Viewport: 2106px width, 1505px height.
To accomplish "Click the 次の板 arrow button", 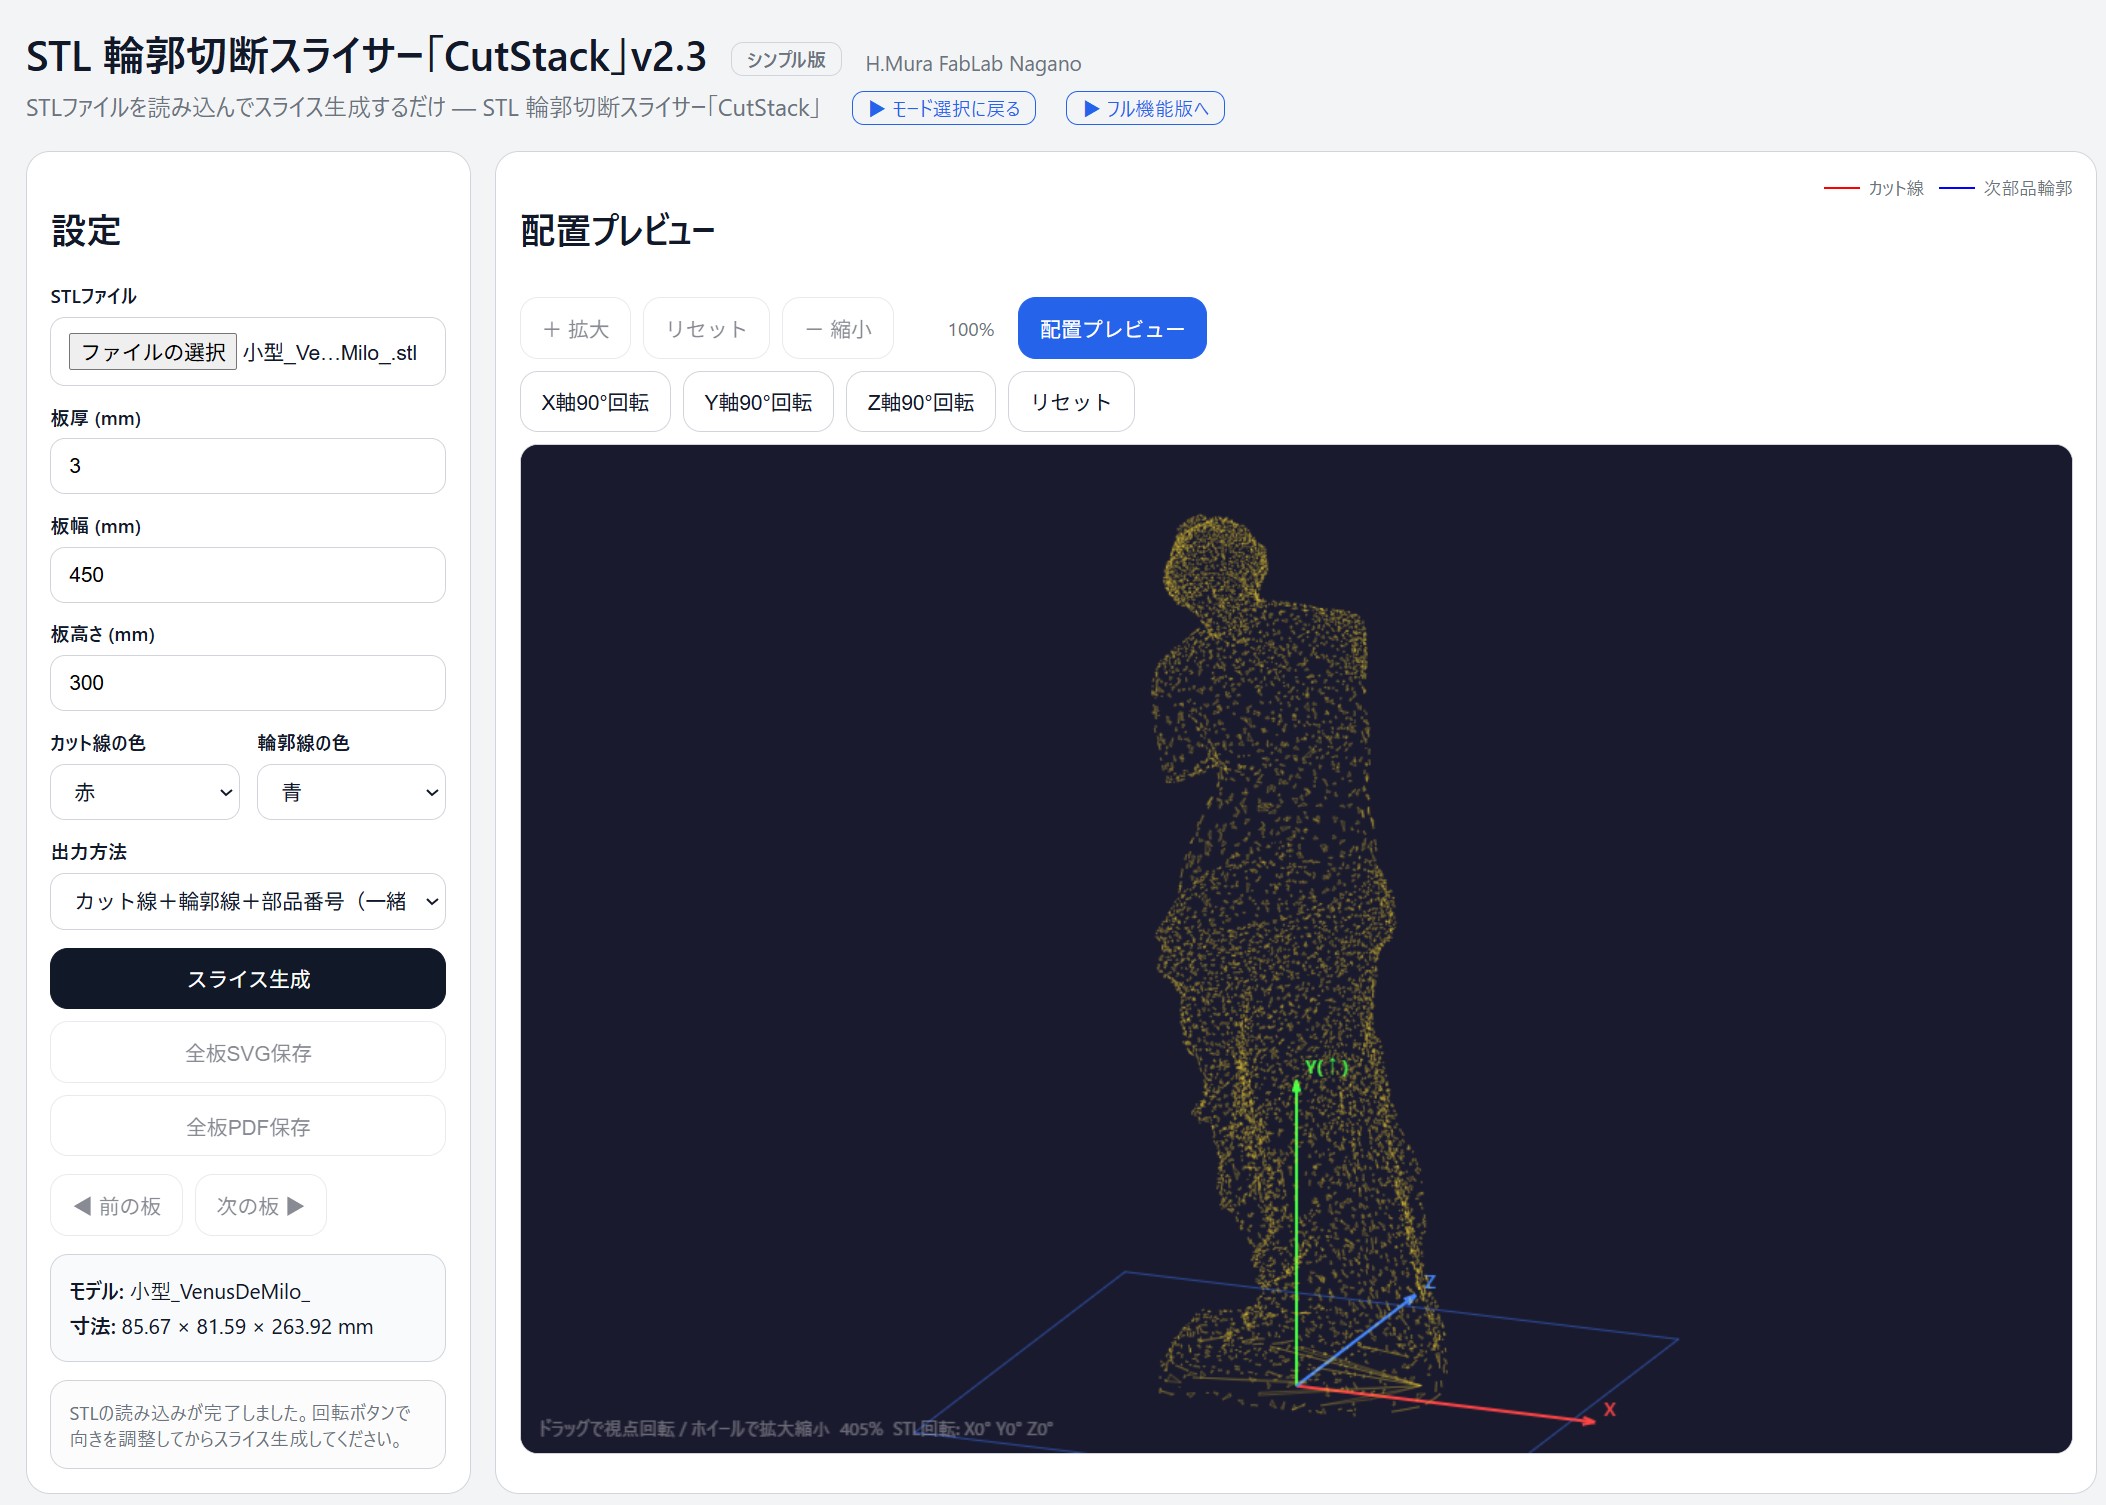I will click(x=260, y=1206).
